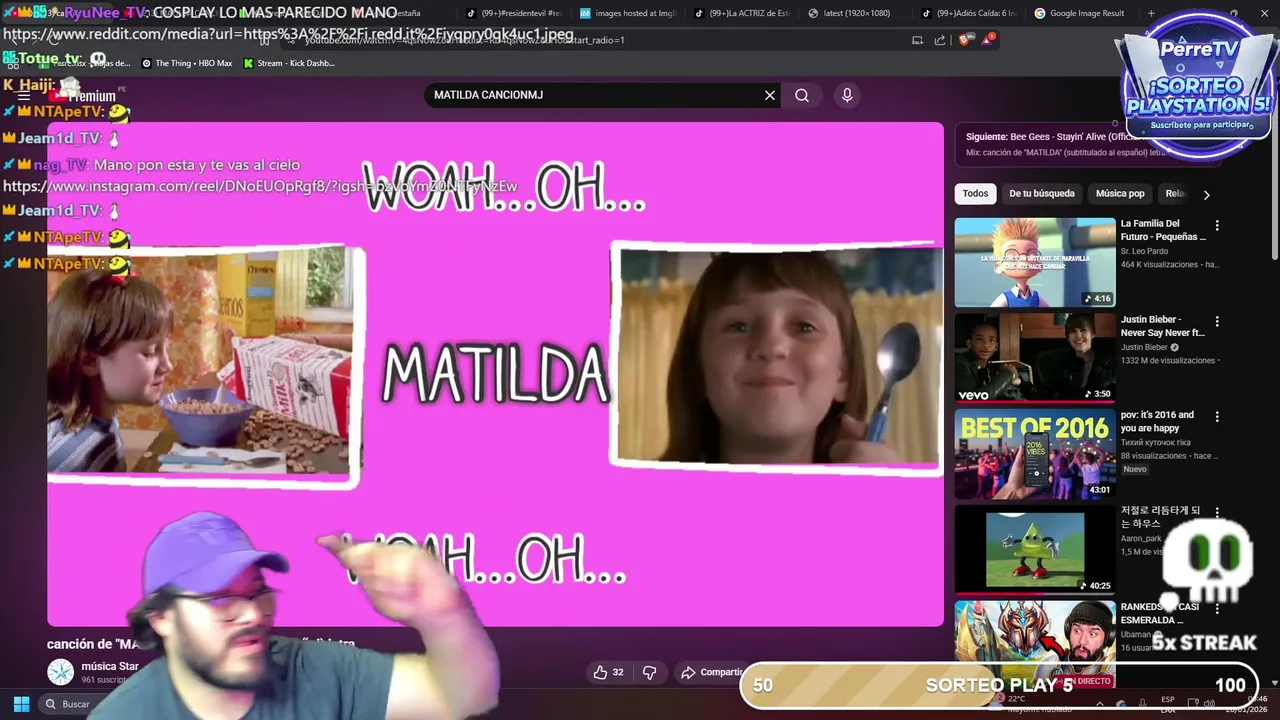Image resolution: width=1280 pixels, height=720 pixels.
Task: Open the RANKEDS CASI ESMERALDA live video
Action: pos(1035,643)
